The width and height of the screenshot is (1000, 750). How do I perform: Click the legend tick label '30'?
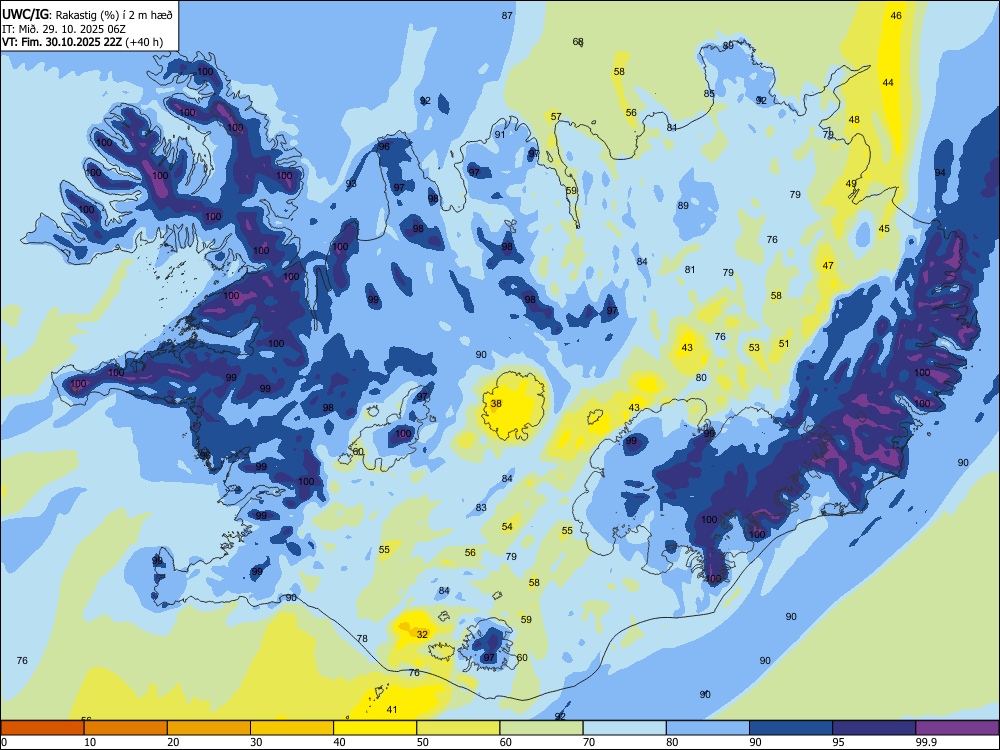click(x=256, y=742)
